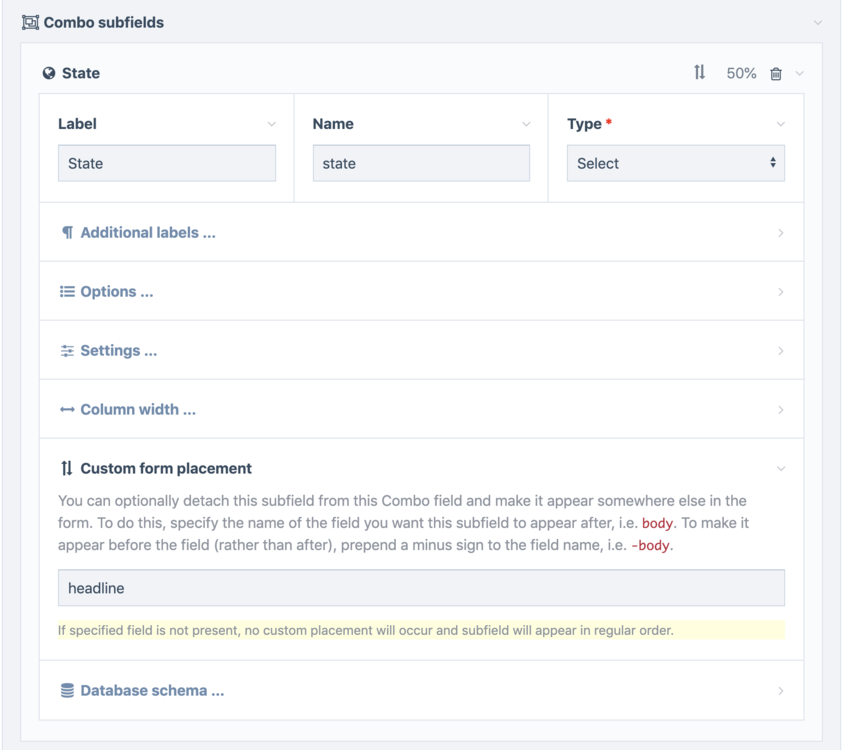Collapse the Custom form placement section

point(781,468)
